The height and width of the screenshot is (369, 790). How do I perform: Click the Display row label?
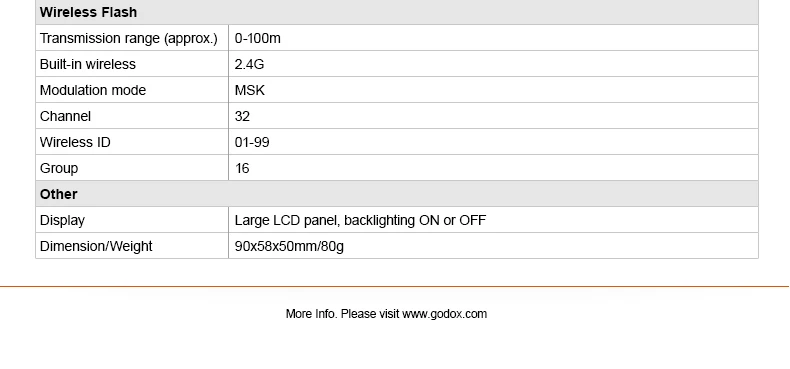tap(62, 220)
